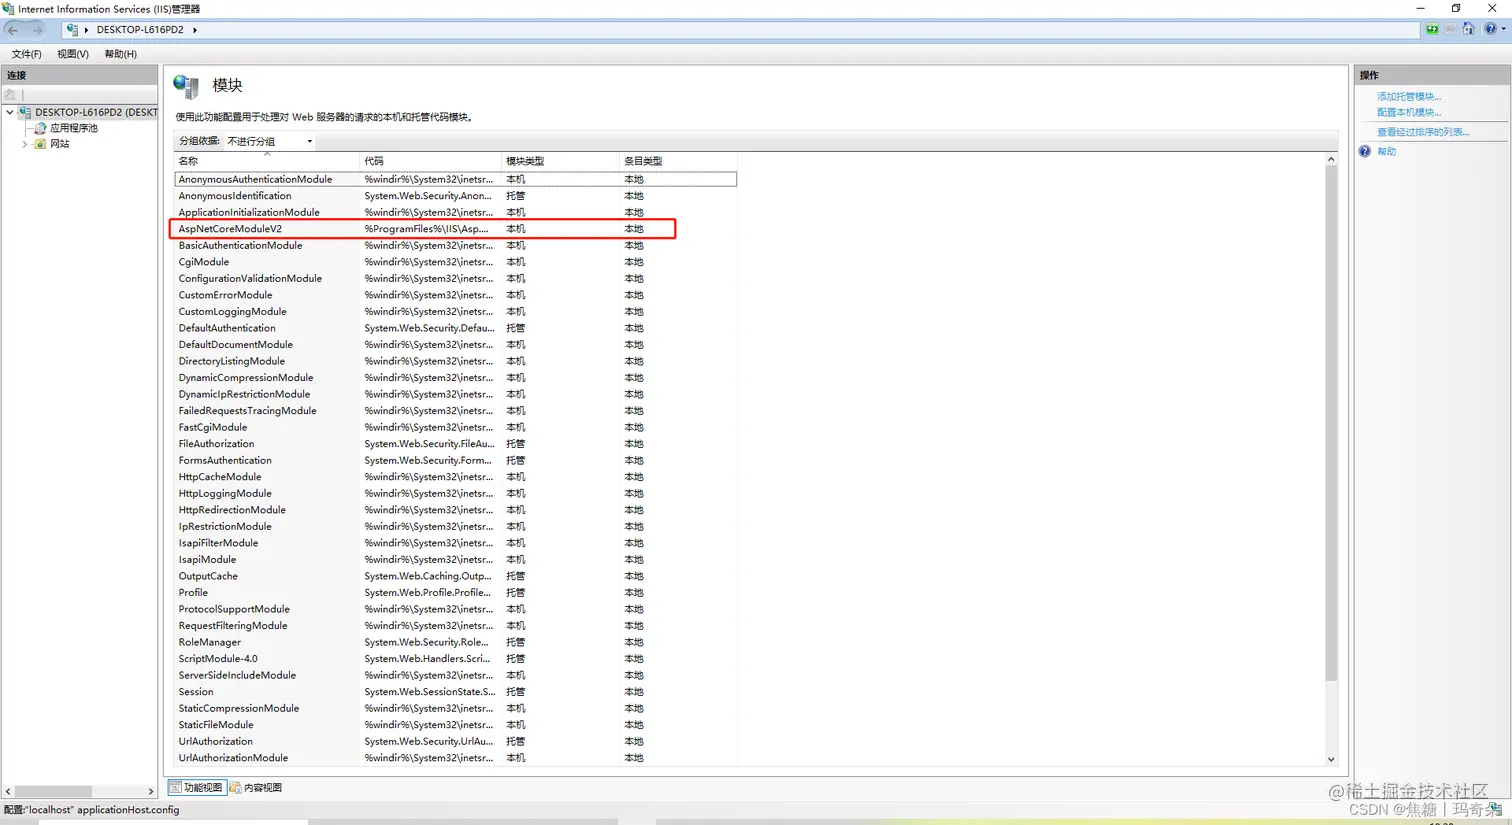The image size is (1512, 825).
Task: Click the grayed Stop icon in address bar
Action: 1450,29
